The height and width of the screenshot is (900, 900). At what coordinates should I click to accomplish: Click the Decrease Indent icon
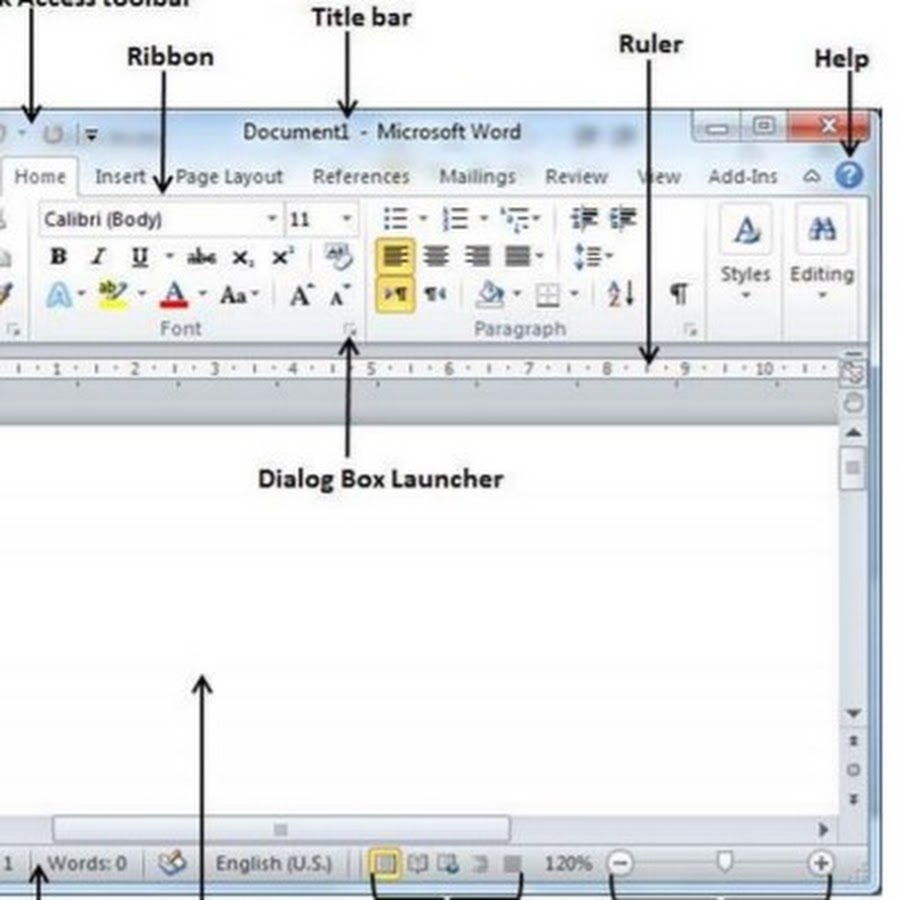(x=584, y=219)
